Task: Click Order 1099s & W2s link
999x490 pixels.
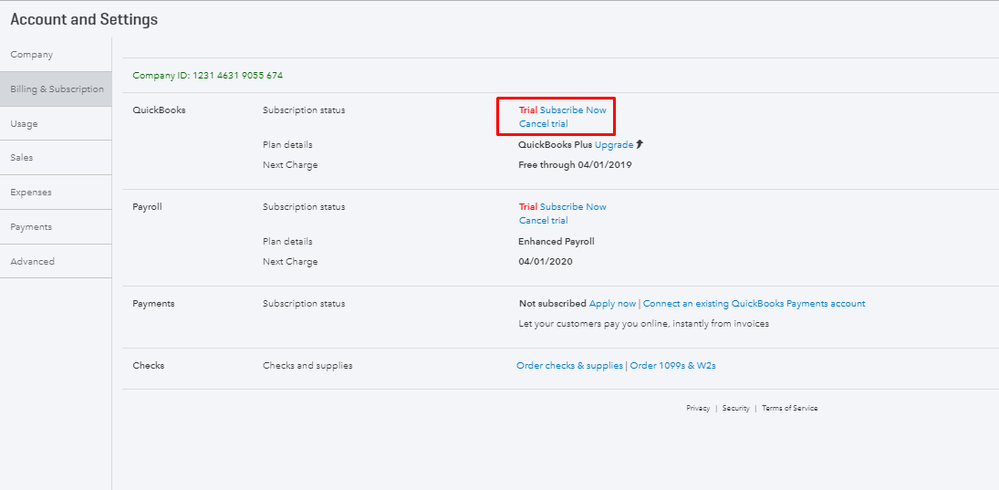Action: point(672,366)
